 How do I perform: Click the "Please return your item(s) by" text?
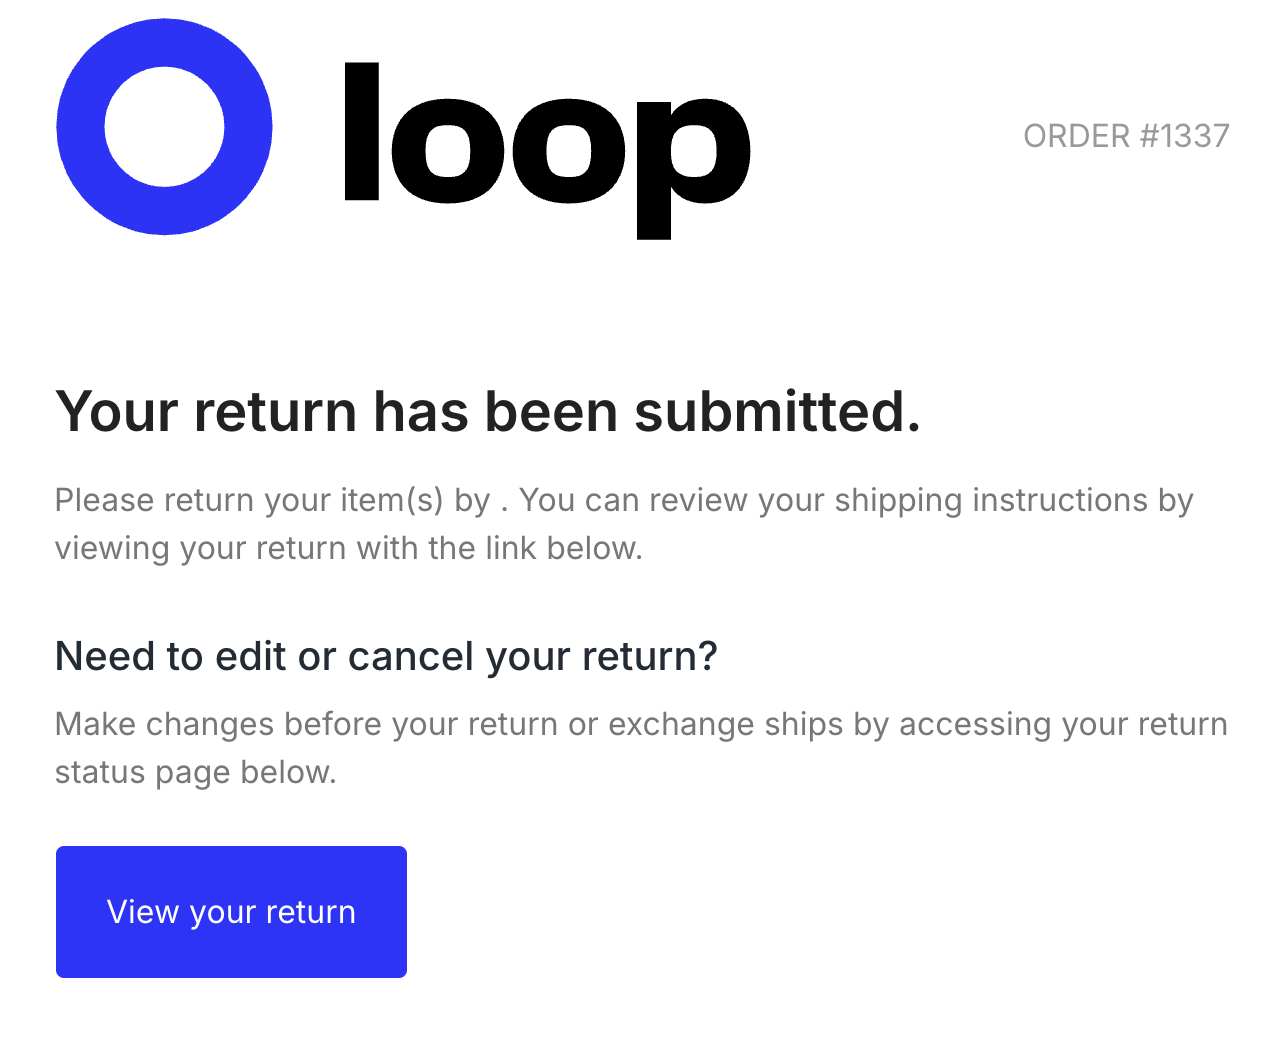(x=272, y=500)
